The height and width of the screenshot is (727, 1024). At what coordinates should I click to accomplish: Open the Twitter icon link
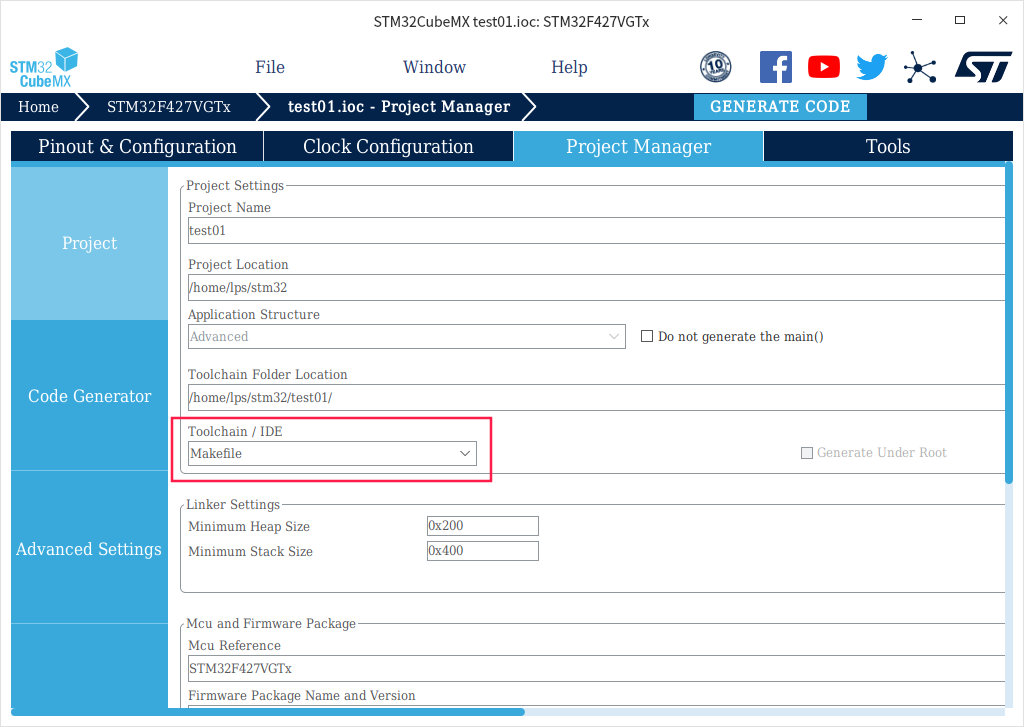tap(872, 67)
